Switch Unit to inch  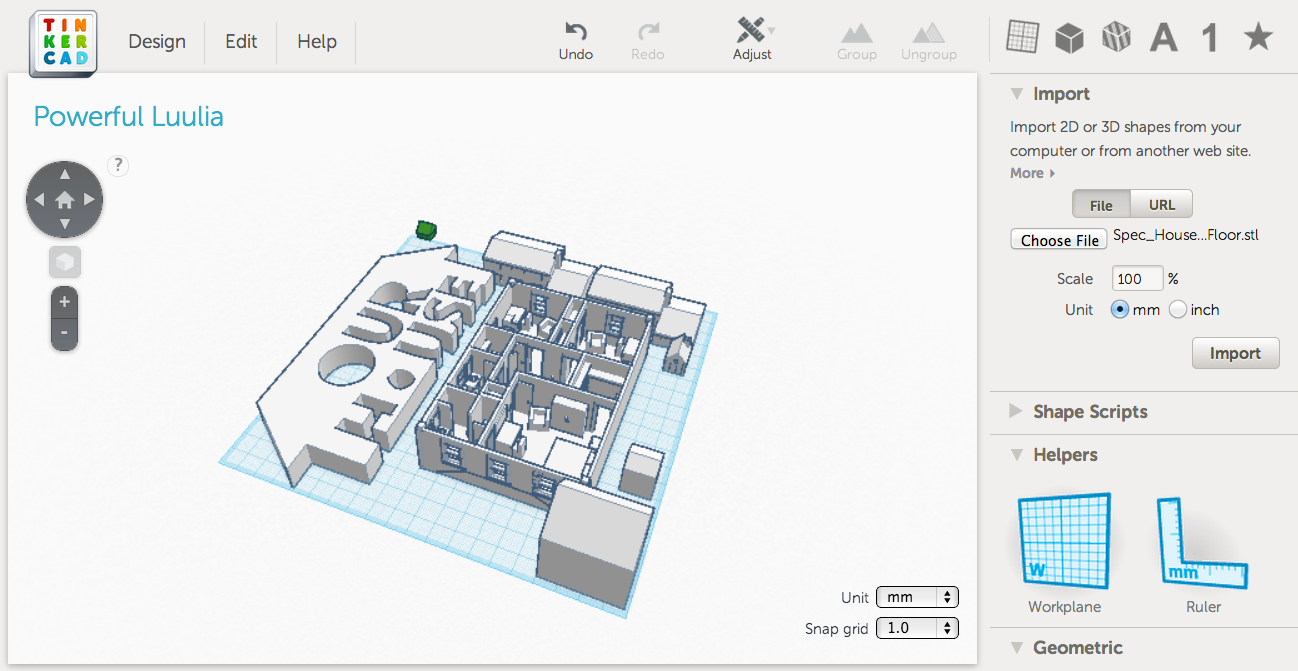(1178, 310)
